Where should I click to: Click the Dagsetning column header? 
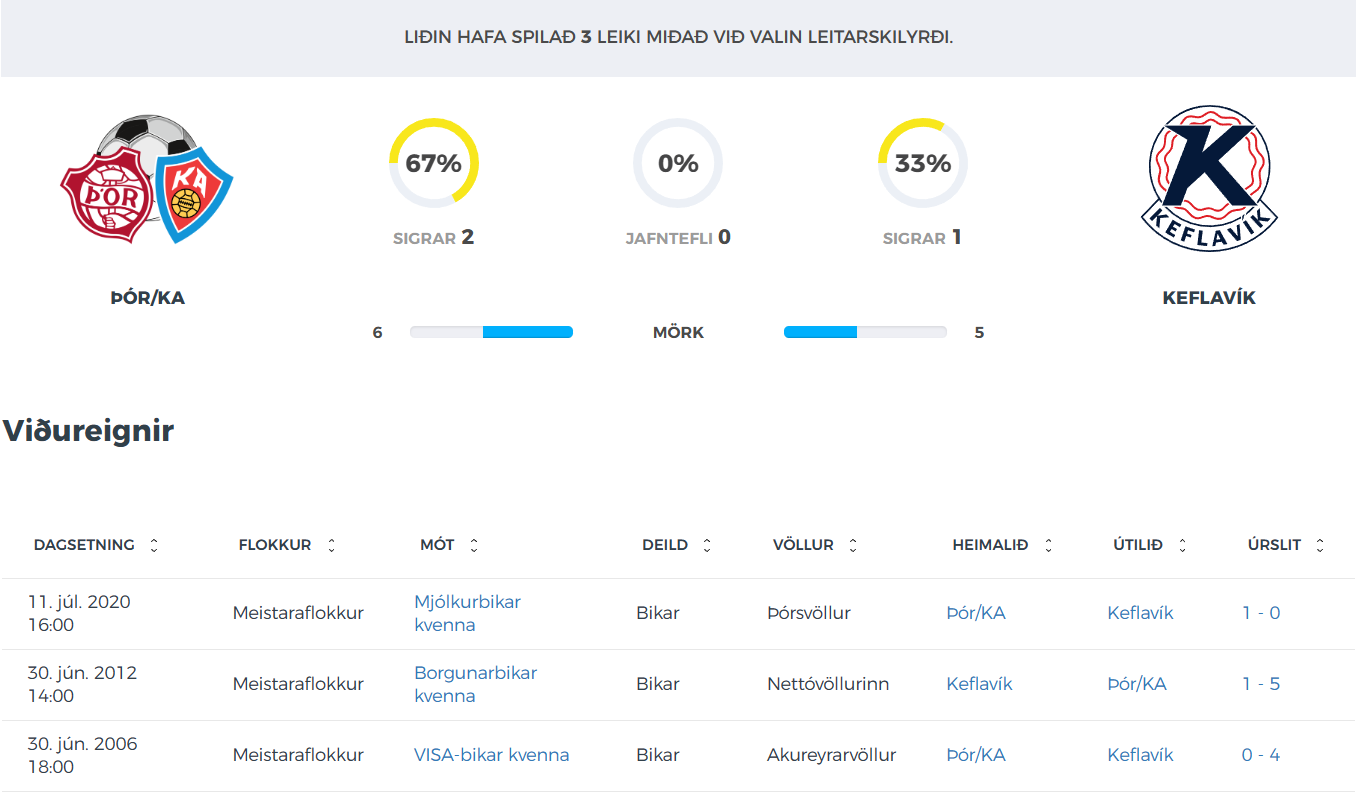84,545
